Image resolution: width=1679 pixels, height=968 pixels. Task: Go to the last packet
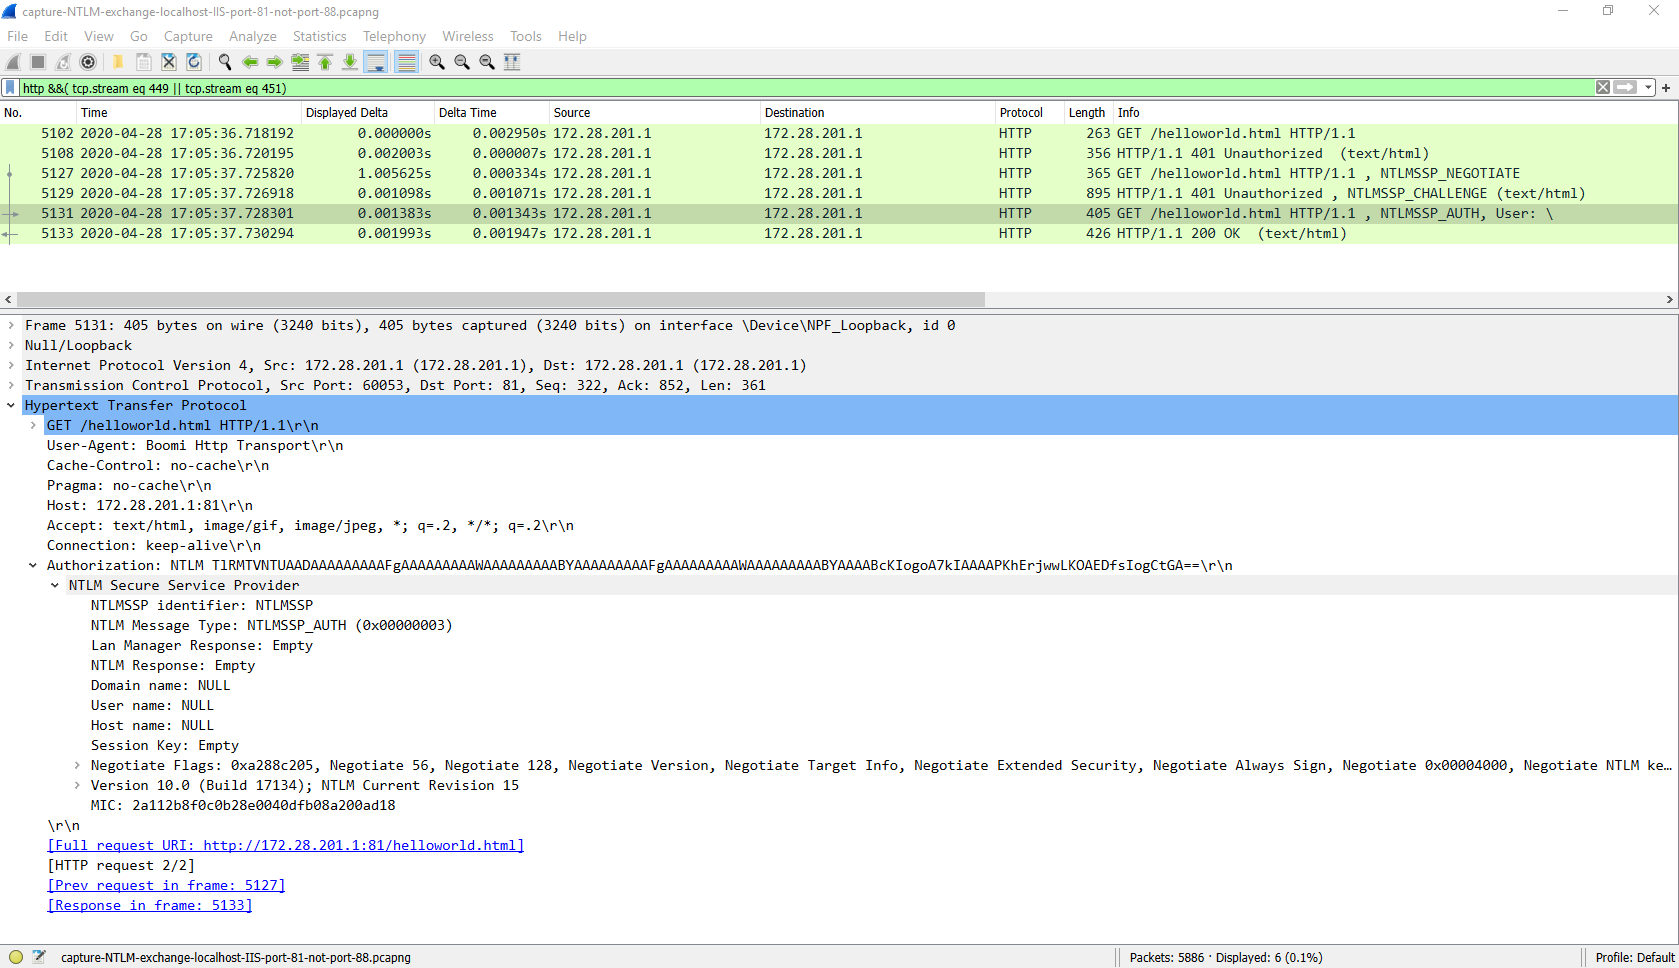coord(349,62)
